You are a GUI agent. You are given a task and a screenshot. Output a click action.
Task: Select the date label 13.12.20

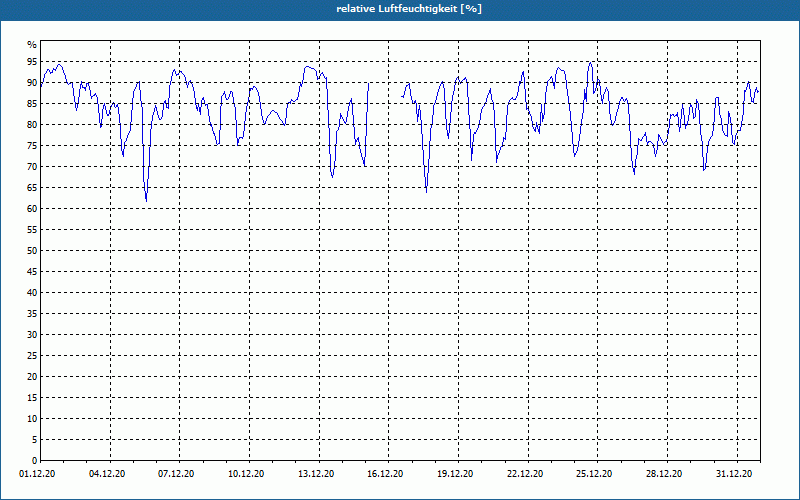(316, 474)
